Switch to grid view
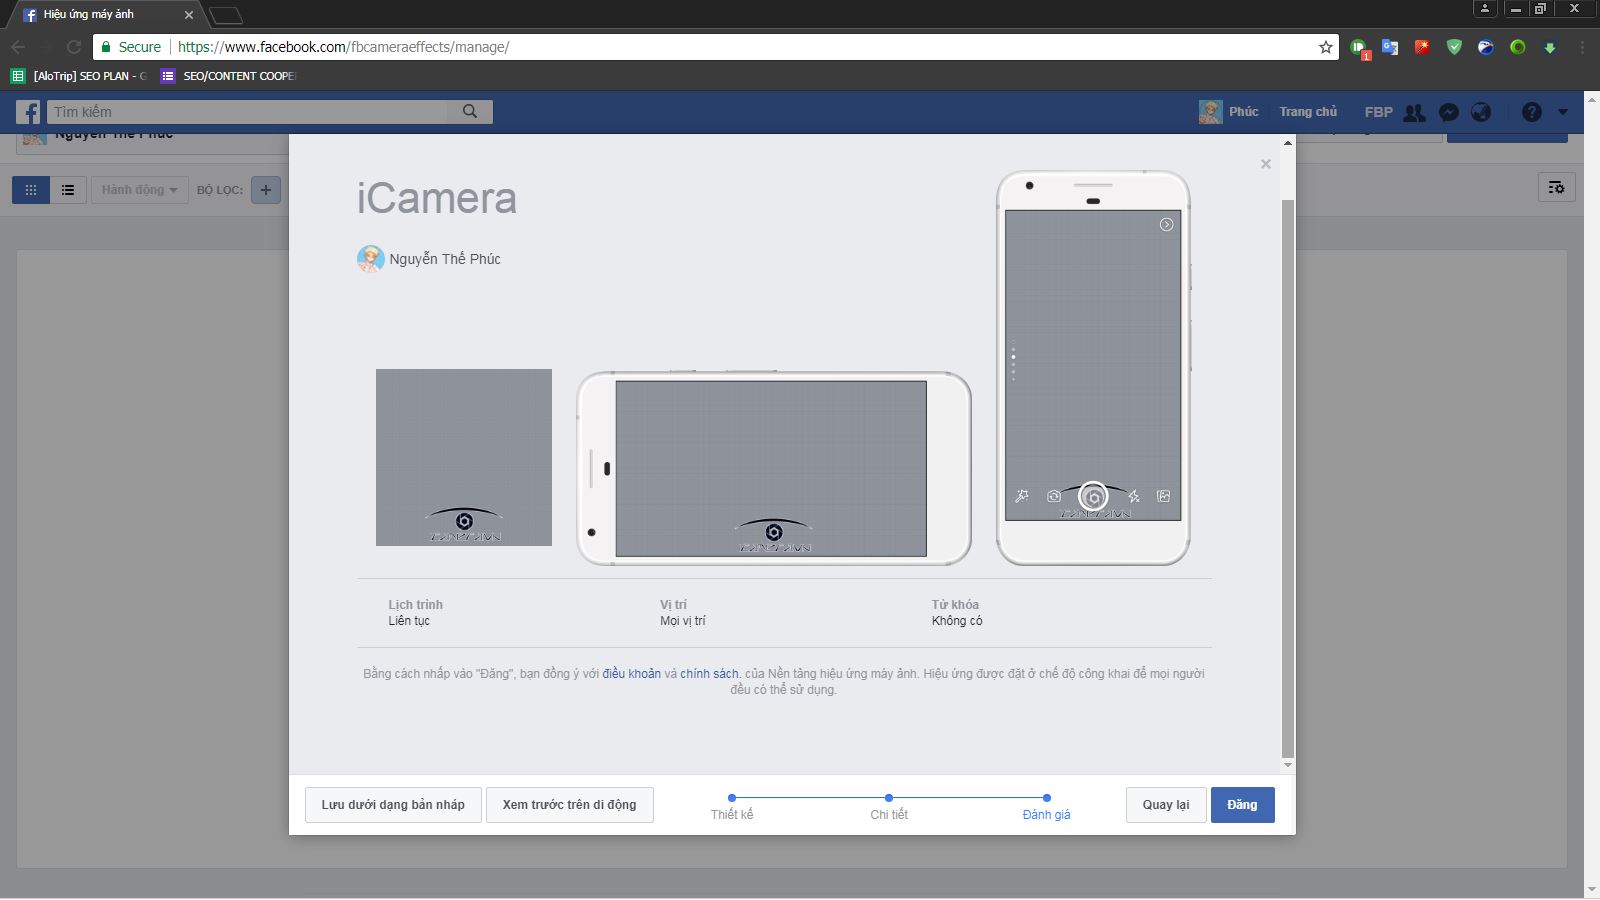This screenshot has height=900, width=1600. pyautogui.click(x=31, y=190)
